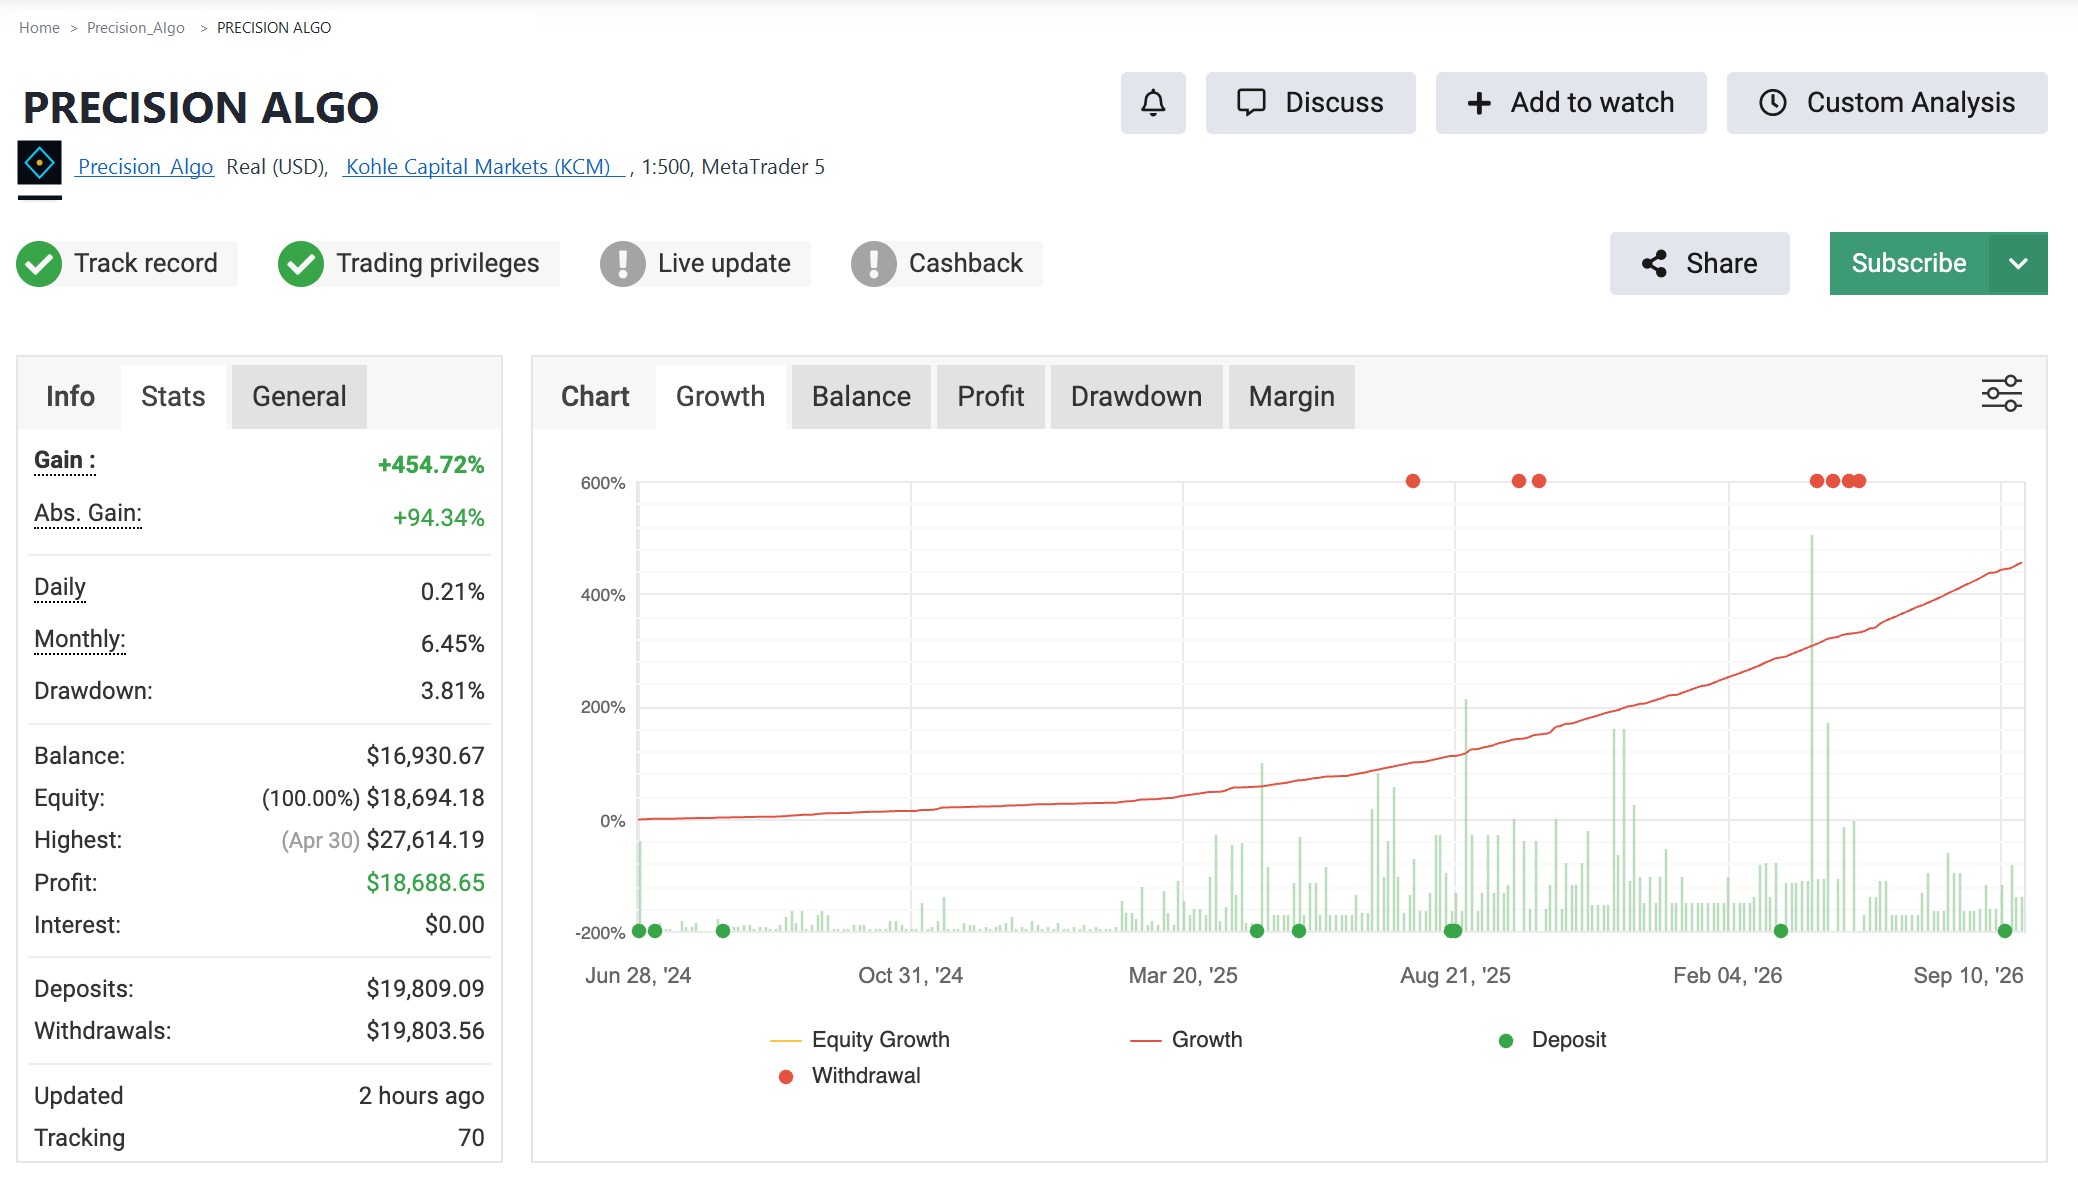Expand the Subscribe dropdown arrow
Image resolution: width=2078 pixels, height=1184 pixels.
[2018, 264]
